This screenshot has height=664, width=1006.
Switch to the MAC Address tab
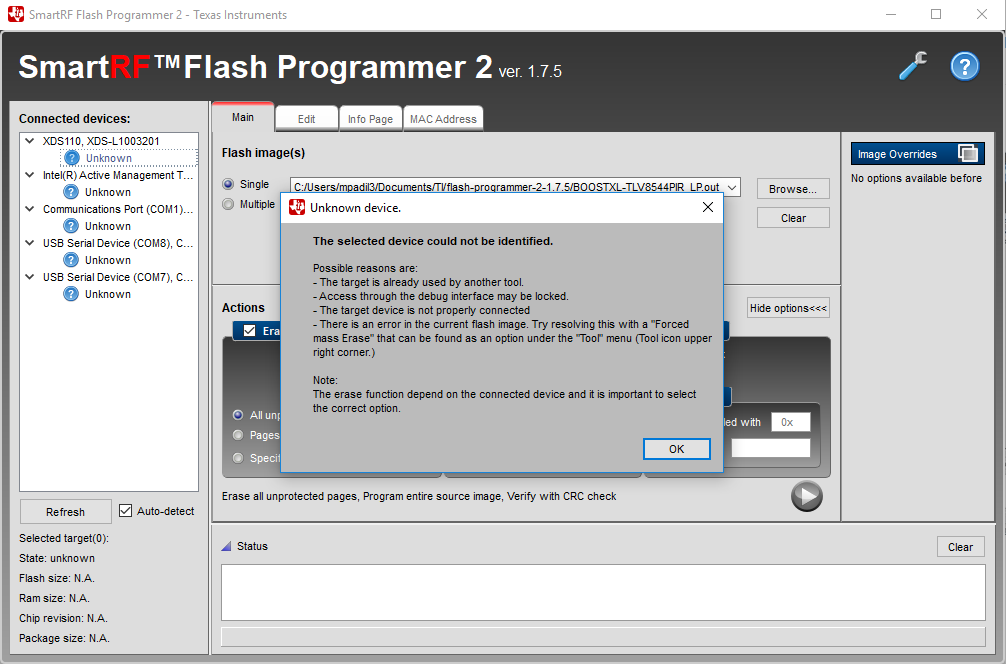coord(443,117)
